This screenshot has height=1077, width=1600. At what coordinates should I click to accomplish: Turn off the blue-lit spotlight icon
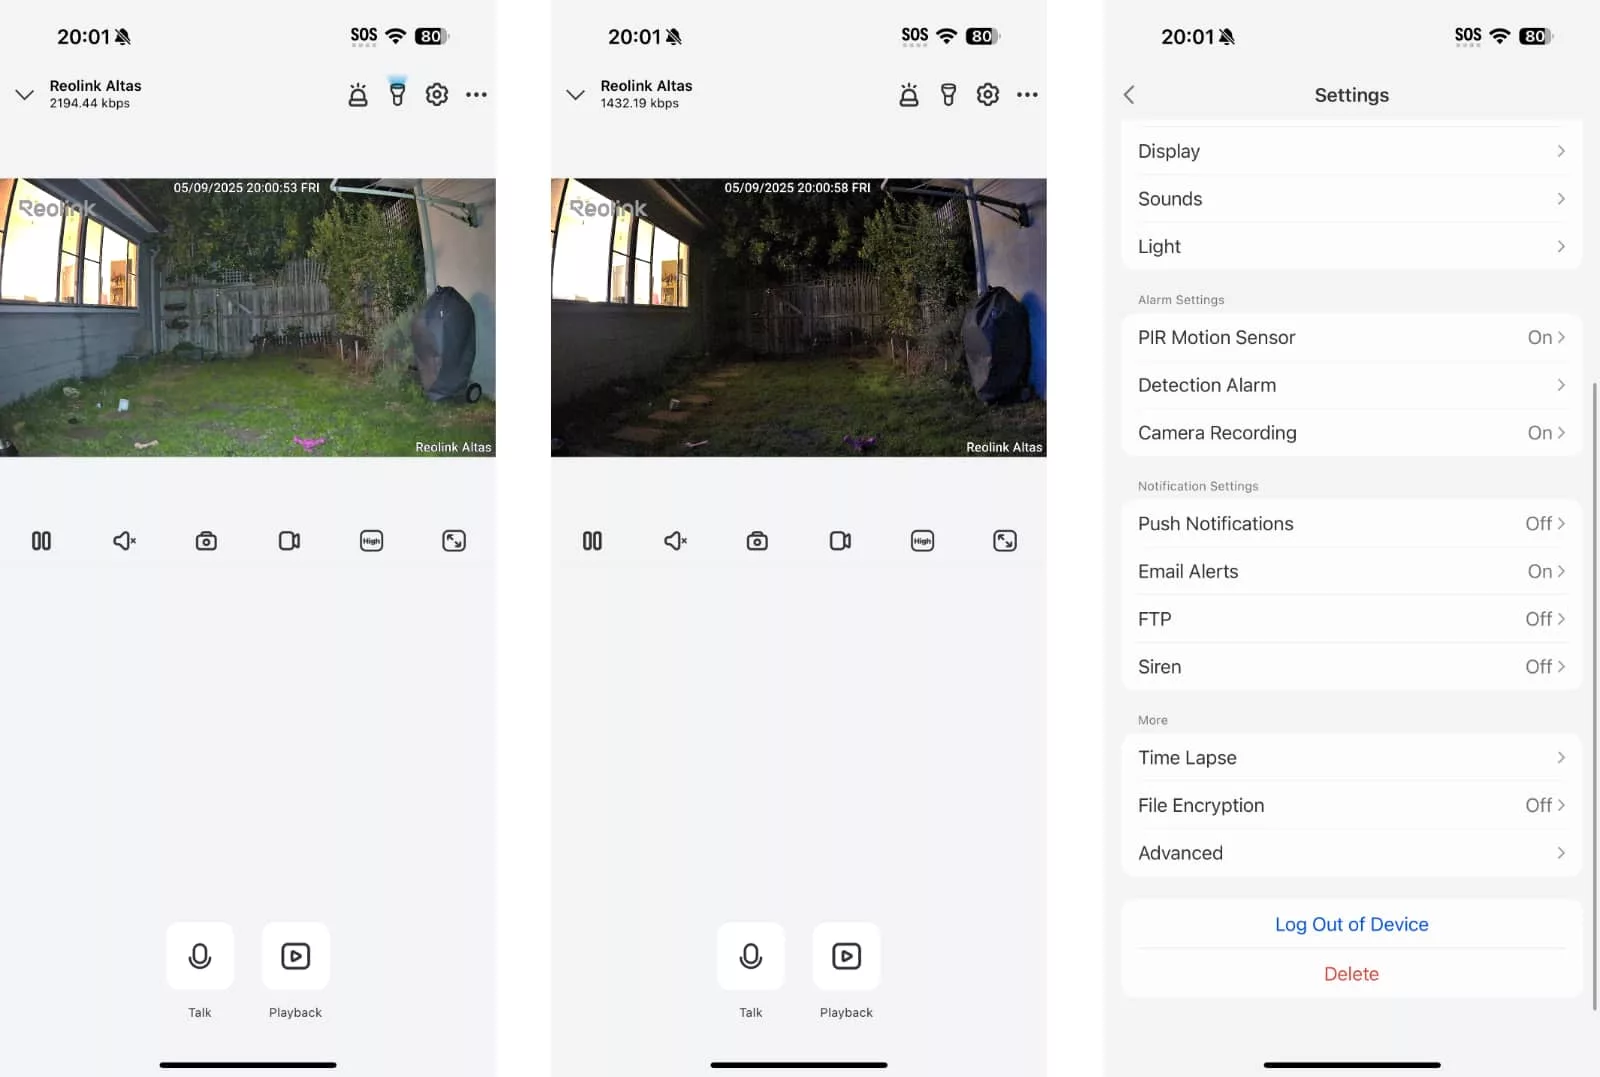point(397,94)
